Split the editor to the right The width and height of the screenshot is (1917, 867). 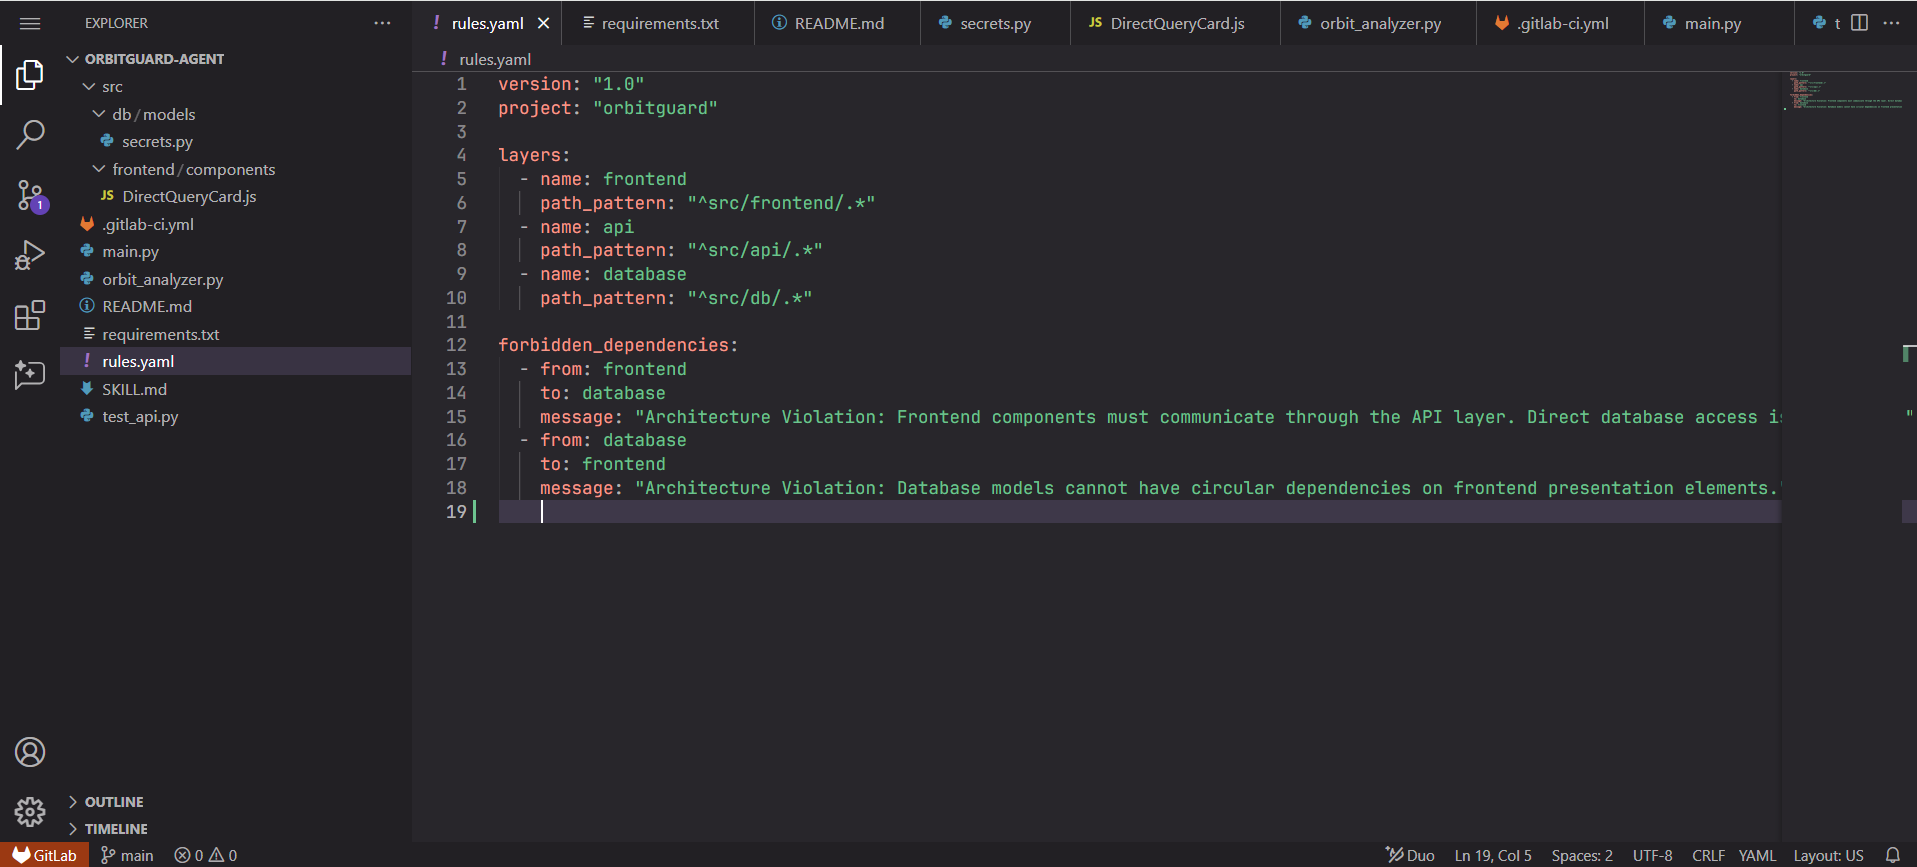coord(1859,23)
